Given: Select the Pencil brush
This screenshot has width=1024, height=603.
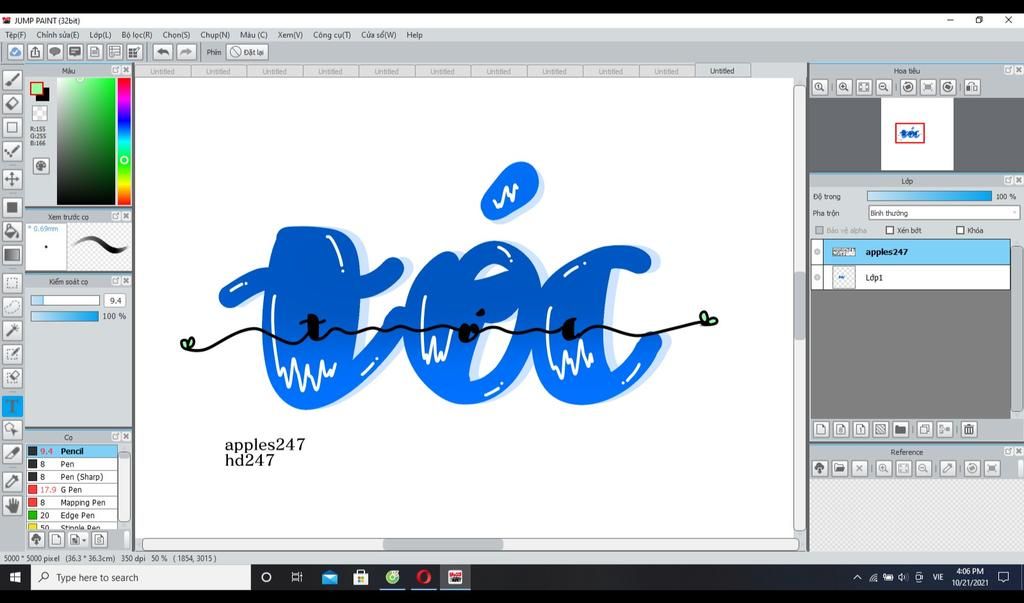Looking at the screenshot, I should coord(72,451).
